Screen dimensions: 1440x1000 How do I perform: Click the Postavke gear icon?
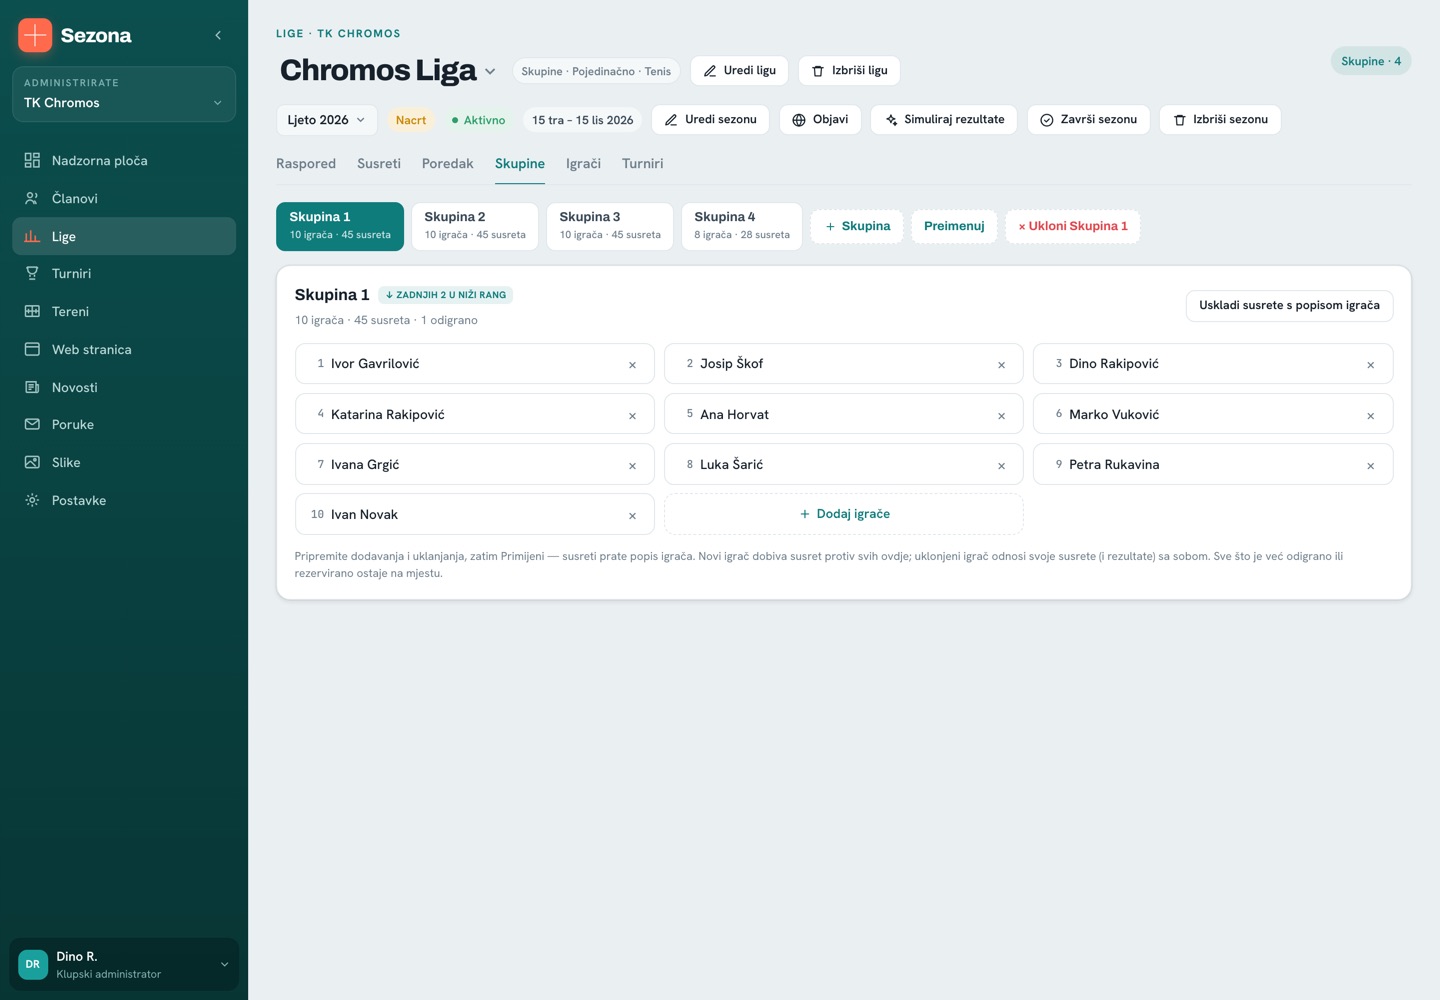[32, 500]
